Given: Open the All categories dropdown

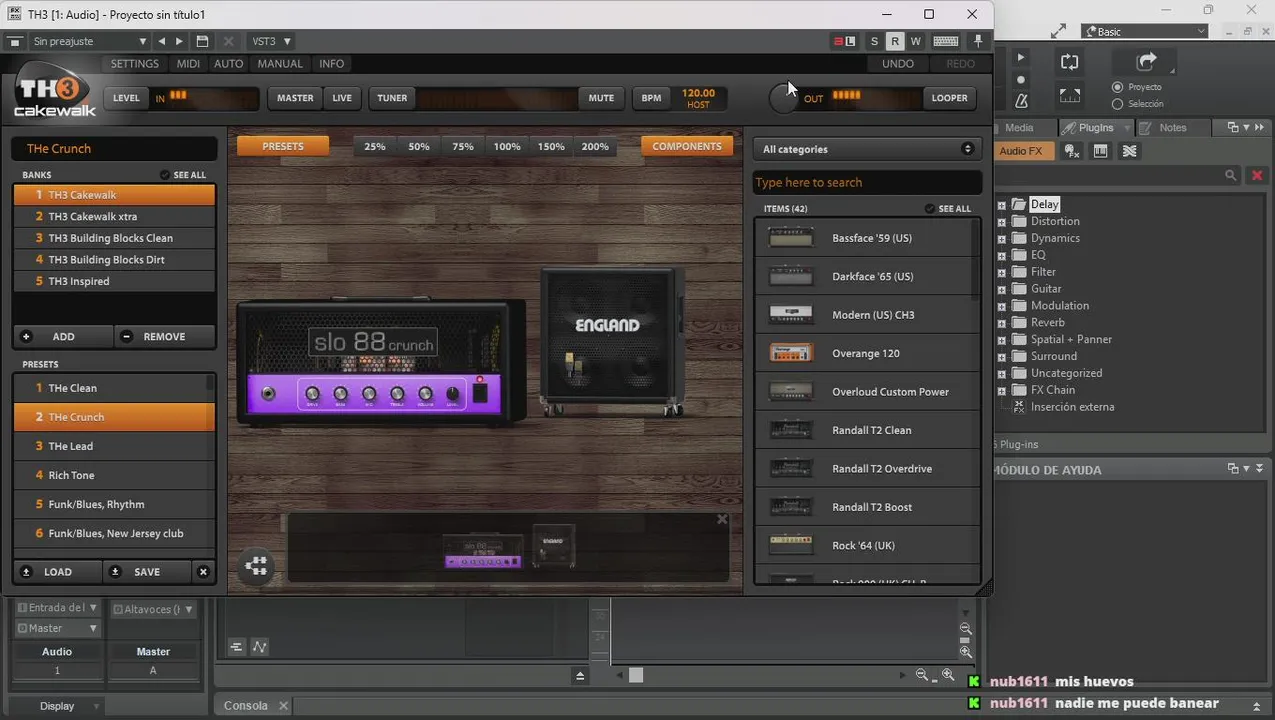Looking at the screenshot, I should click(x=867, y=149).
